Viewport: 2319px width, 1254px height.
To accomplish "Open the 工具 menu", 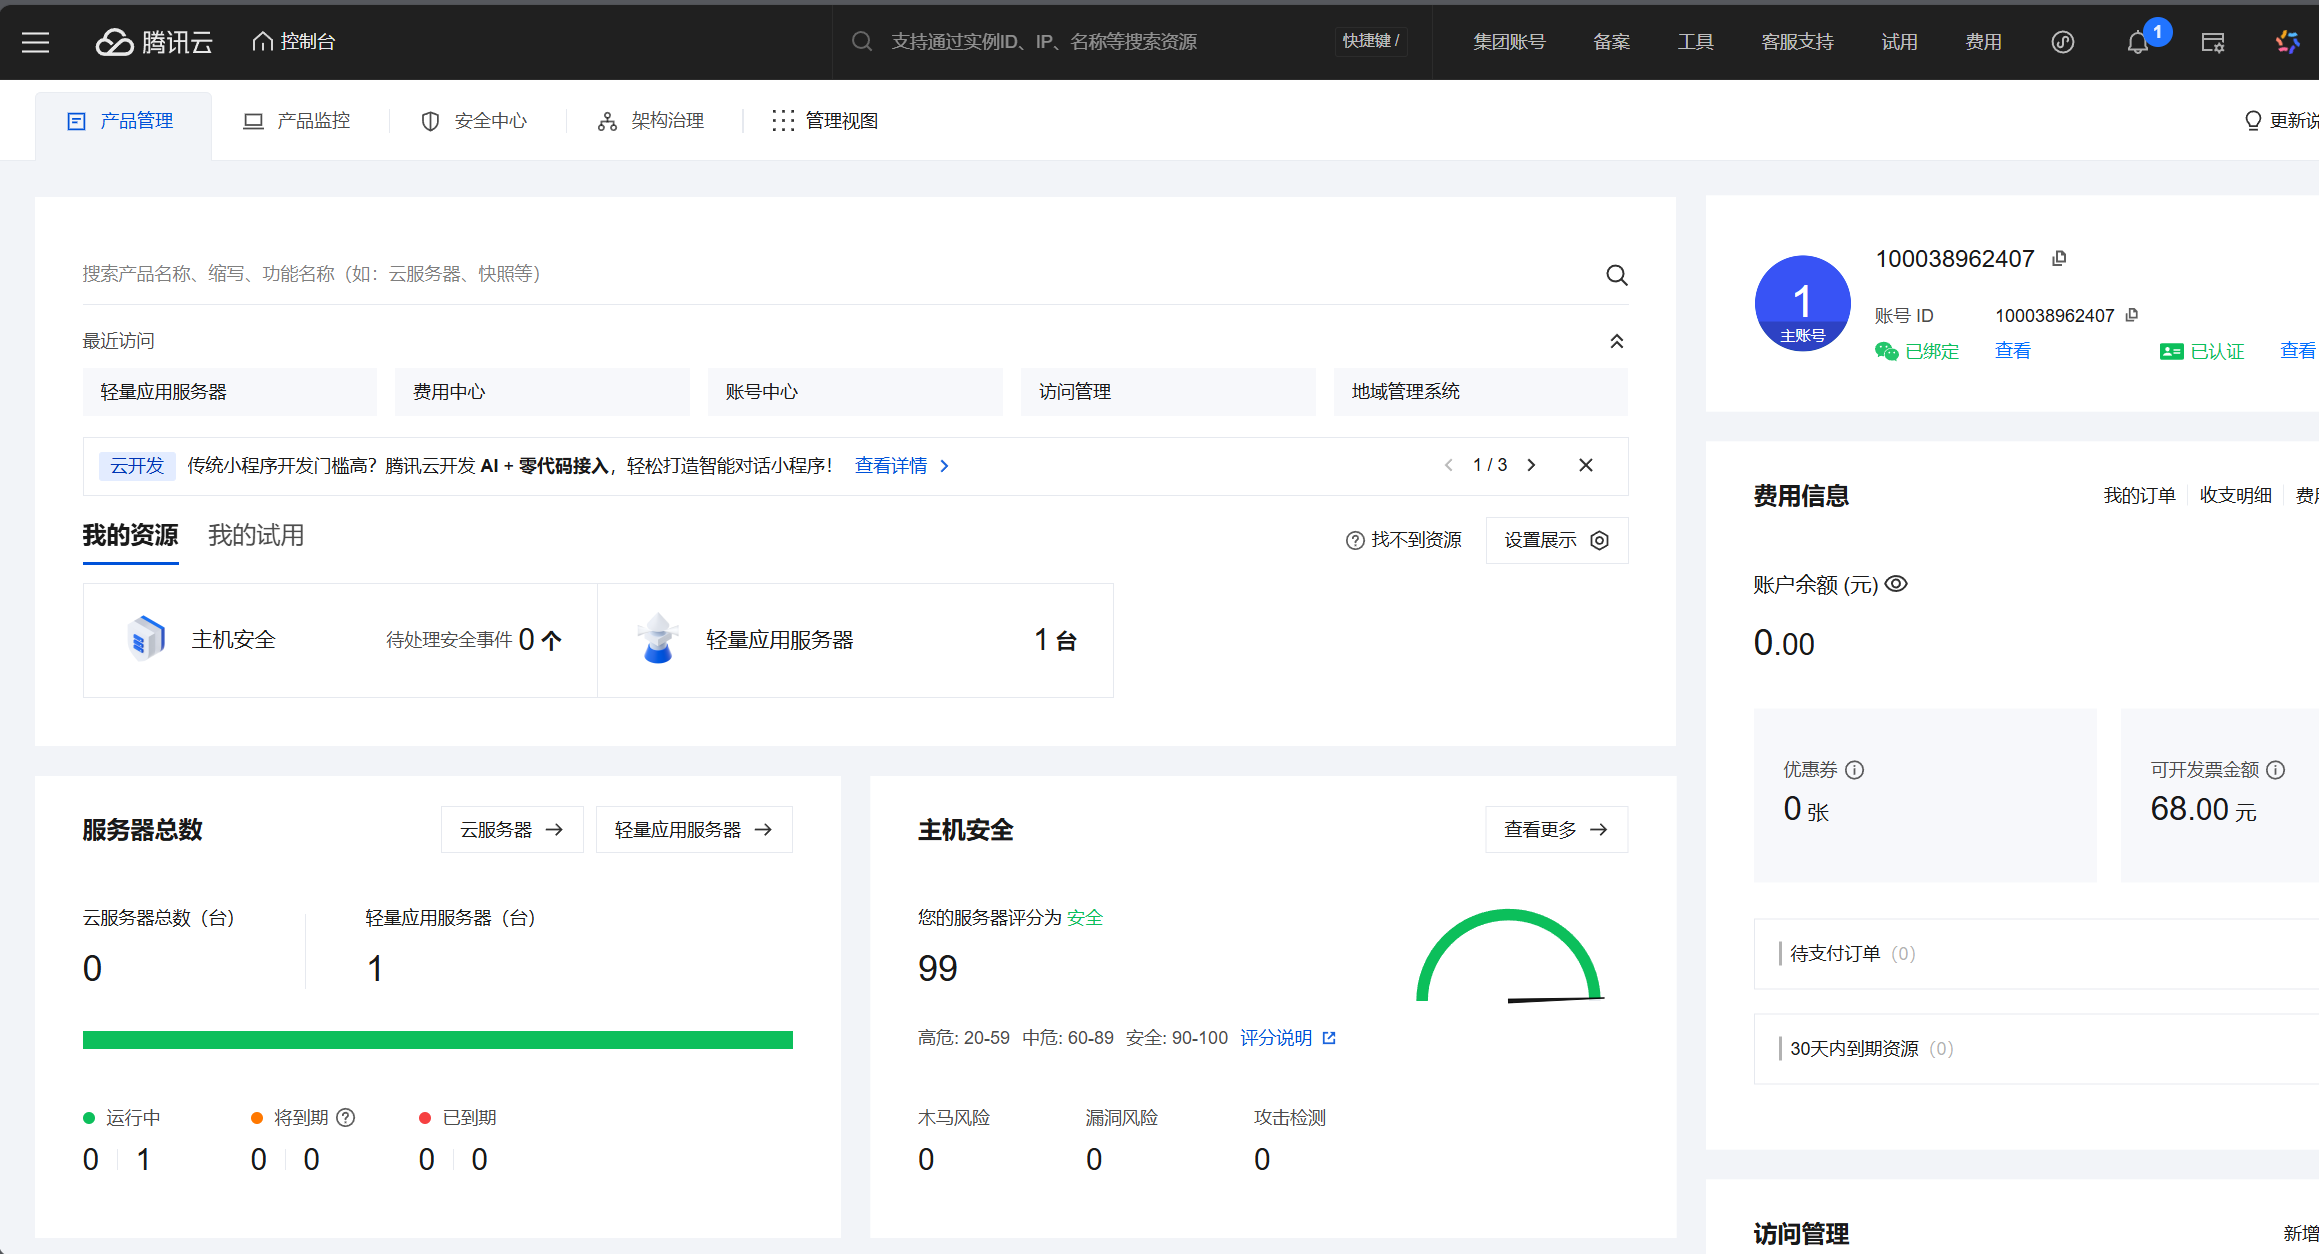I will [1695, 42].
